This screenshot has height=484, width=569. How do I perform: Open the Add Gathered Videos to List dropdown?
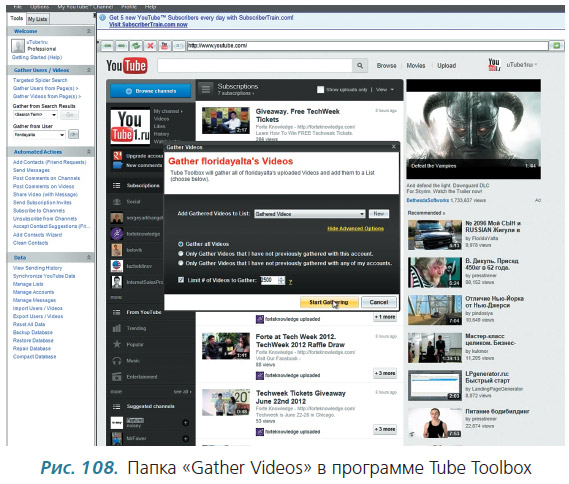point(310,214)
